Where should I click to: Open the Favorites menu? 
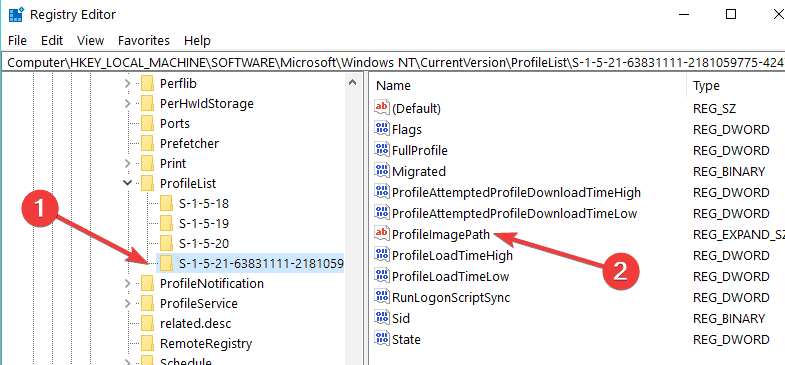(x=144, y=41)
